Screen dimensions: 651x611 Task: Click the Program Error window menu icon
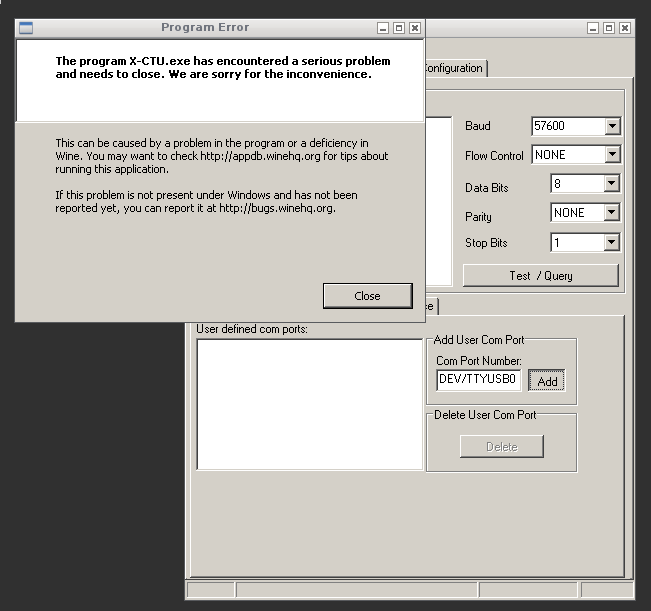[x=26, y=28]
